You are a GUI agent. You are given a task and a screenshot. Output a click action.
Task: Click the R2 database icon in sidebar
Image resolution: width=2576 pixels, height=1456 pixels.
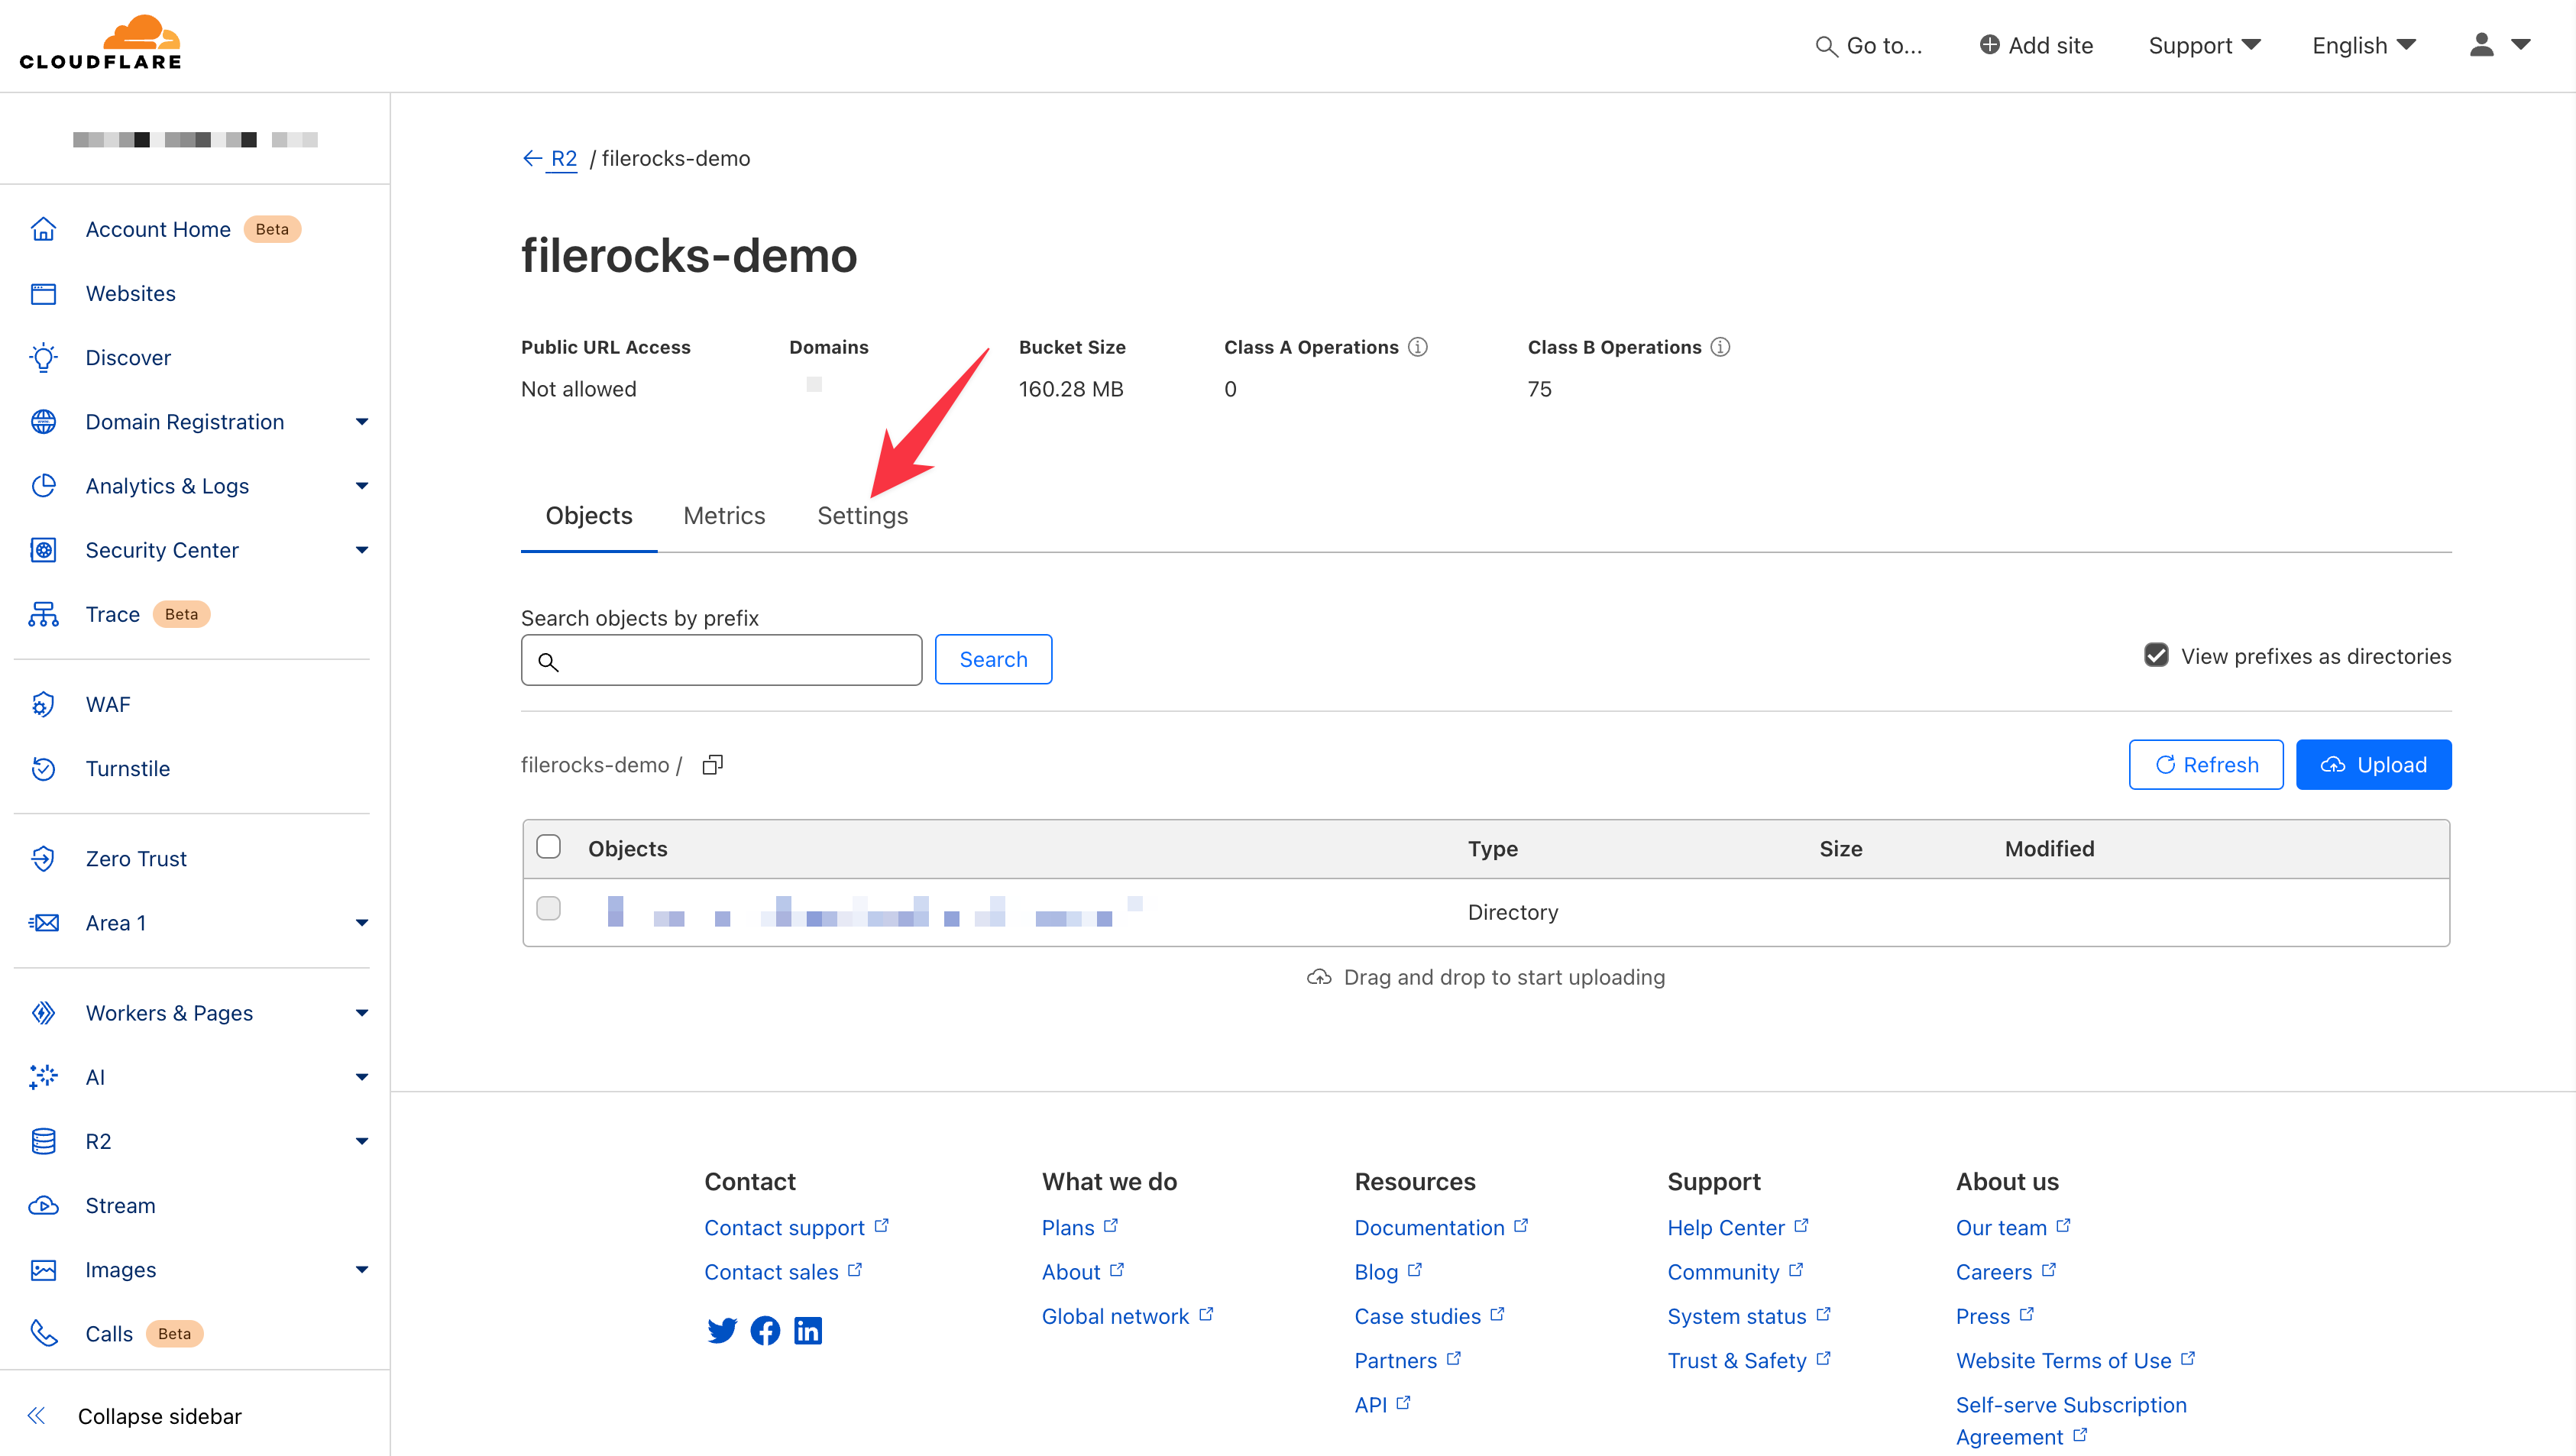[x=43, y=1140]
